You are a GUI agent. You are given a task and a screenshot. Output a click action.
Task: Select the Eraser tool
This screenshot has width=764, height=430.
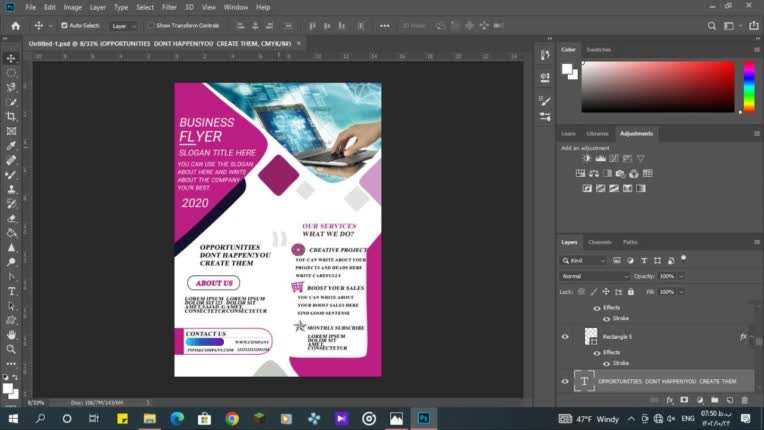[11, 219]
